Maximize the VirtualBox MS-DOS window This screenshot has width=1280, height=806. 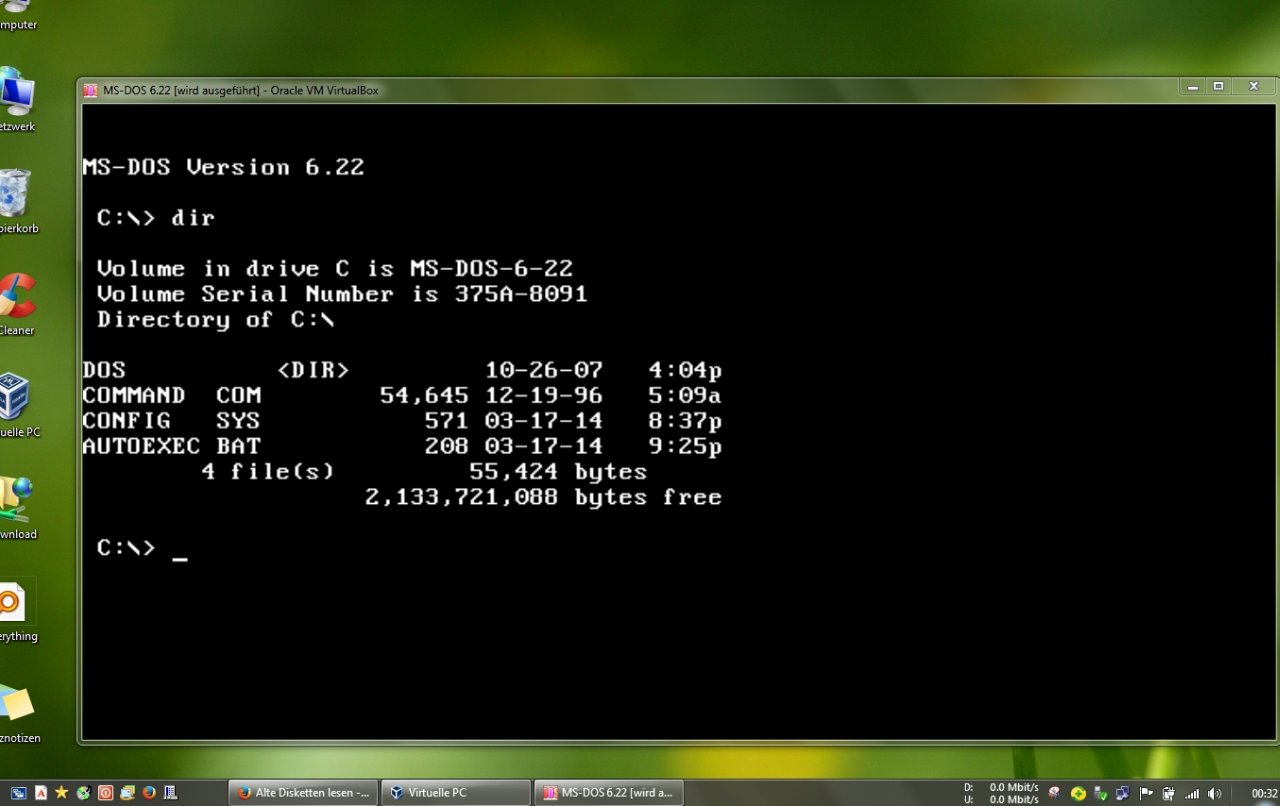1218,88
